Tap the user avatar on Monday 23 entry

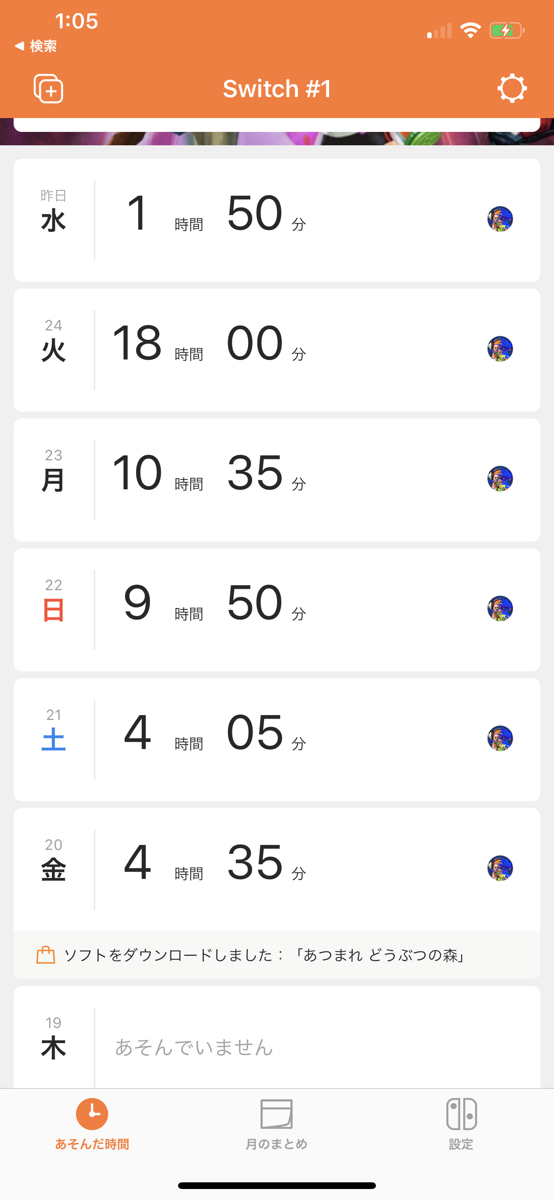click(500, 479)
